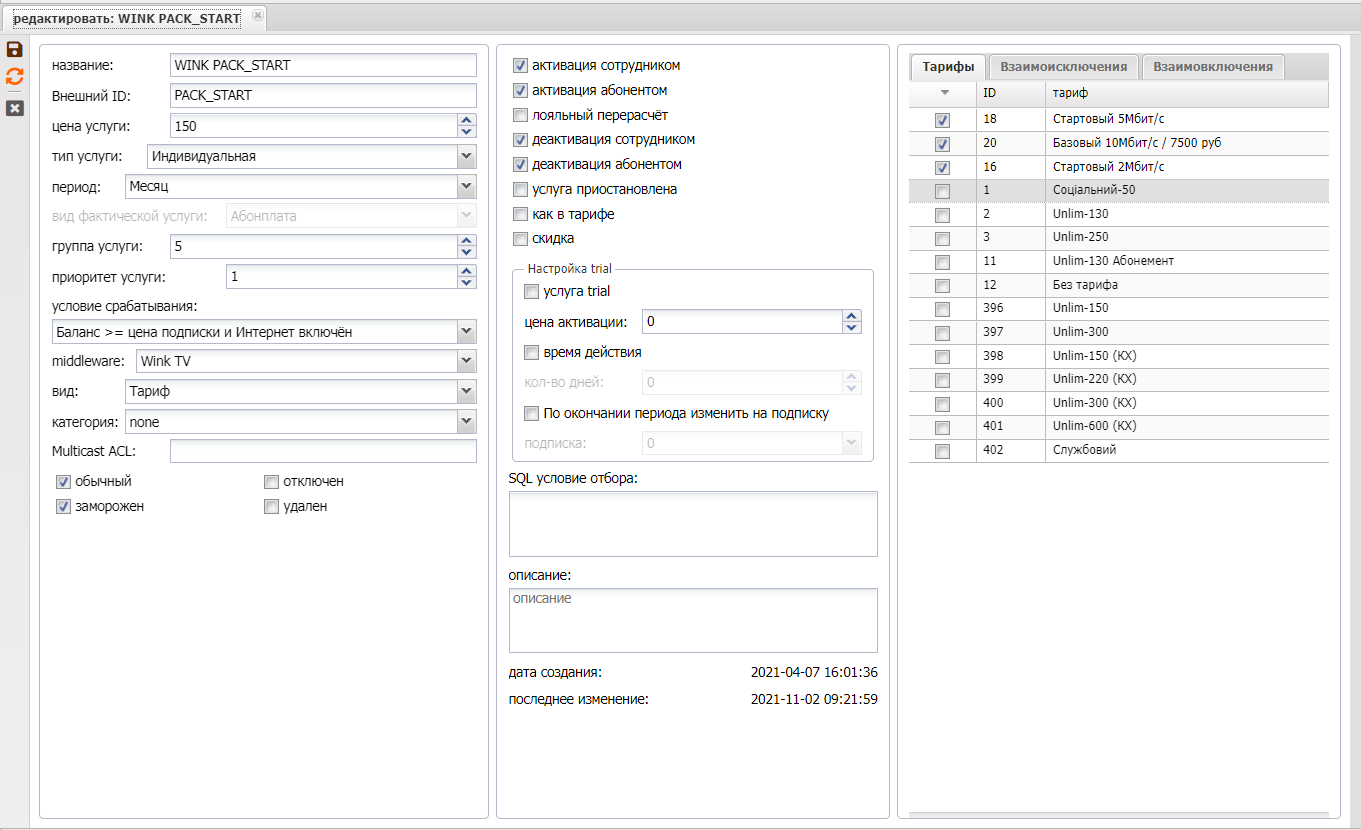Increase service priority with up arrow
The width and height of the screenshot is (1361, 830).
(466, 270)
